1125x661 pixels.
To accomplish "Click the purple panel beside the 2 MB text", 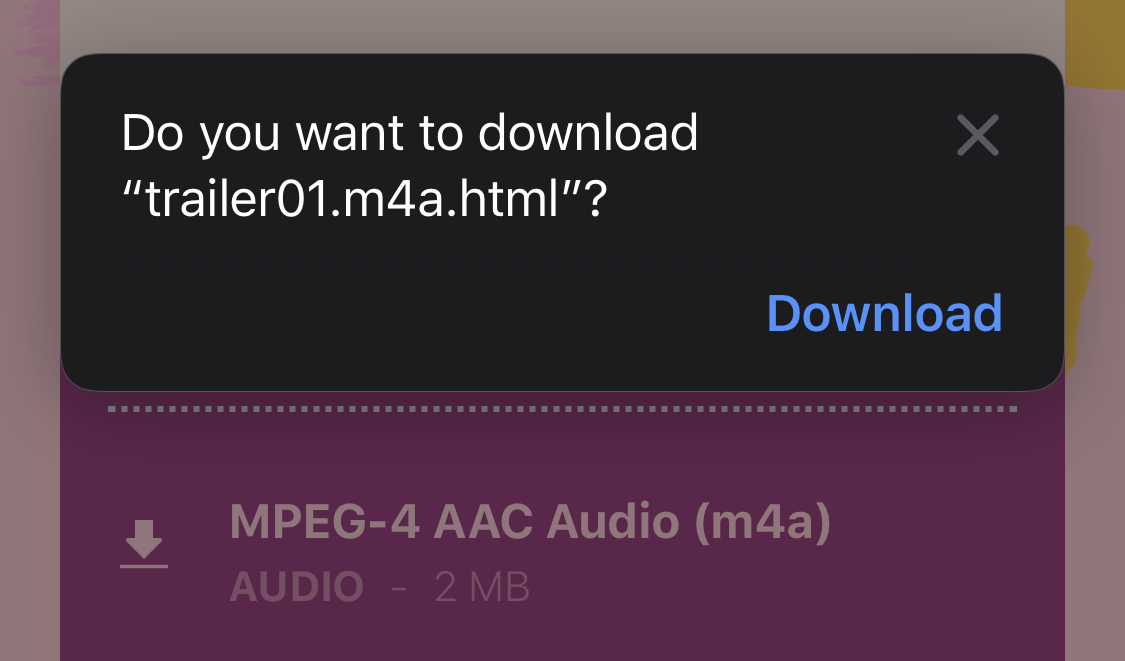I will (x=789, y=587).
